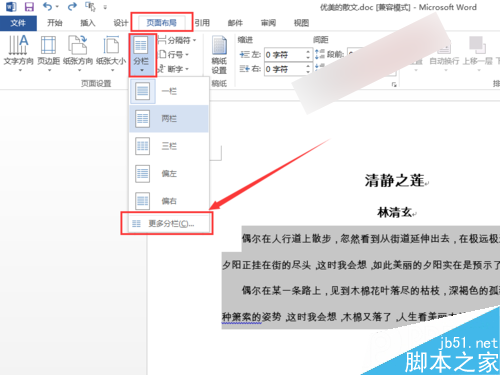The image size is (500, 375).
Task: Switch to the 邮件 tab
Action: [x=235, y=23]
